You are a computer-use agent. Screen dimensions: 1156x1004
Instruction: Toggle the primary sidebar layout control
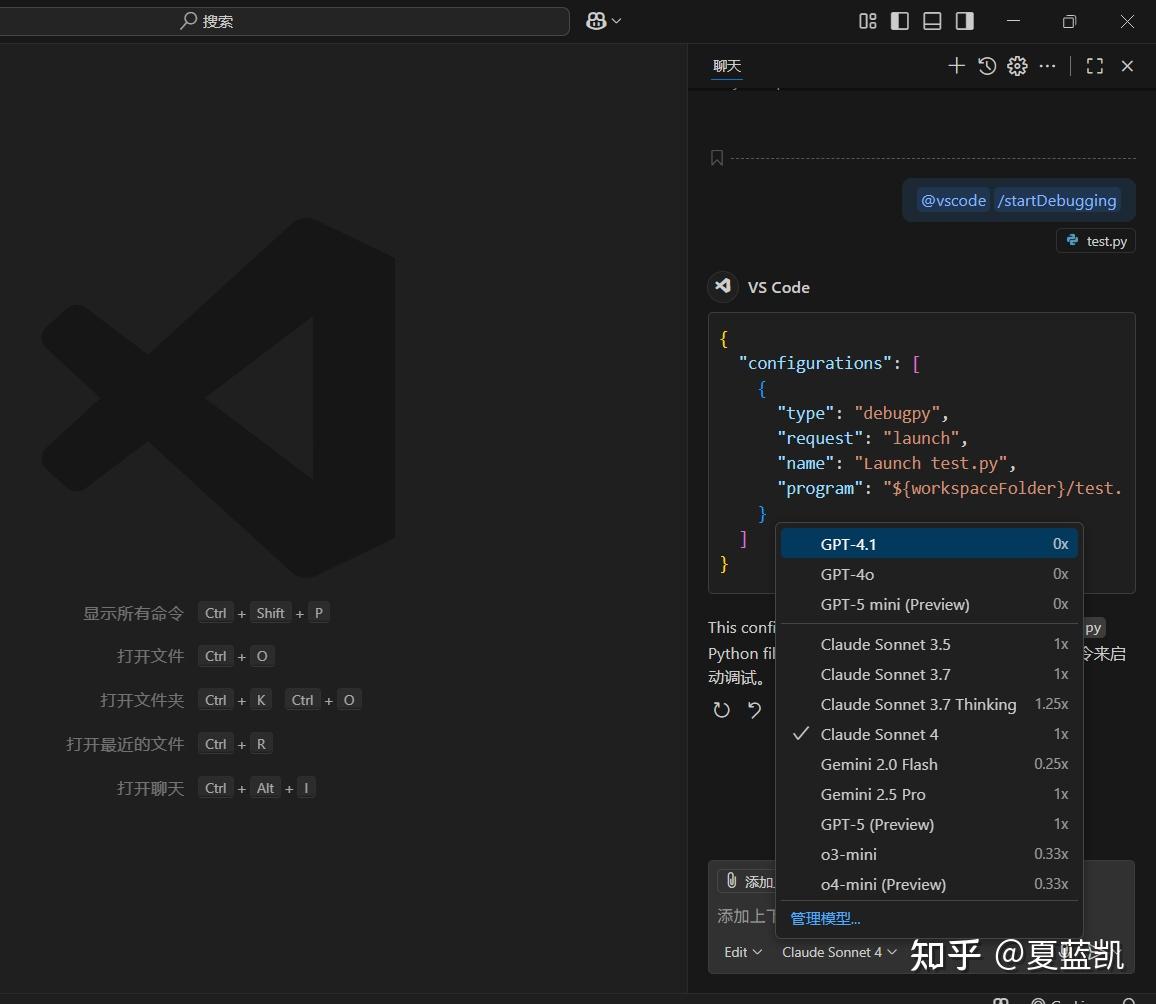[x=900, y=20]
